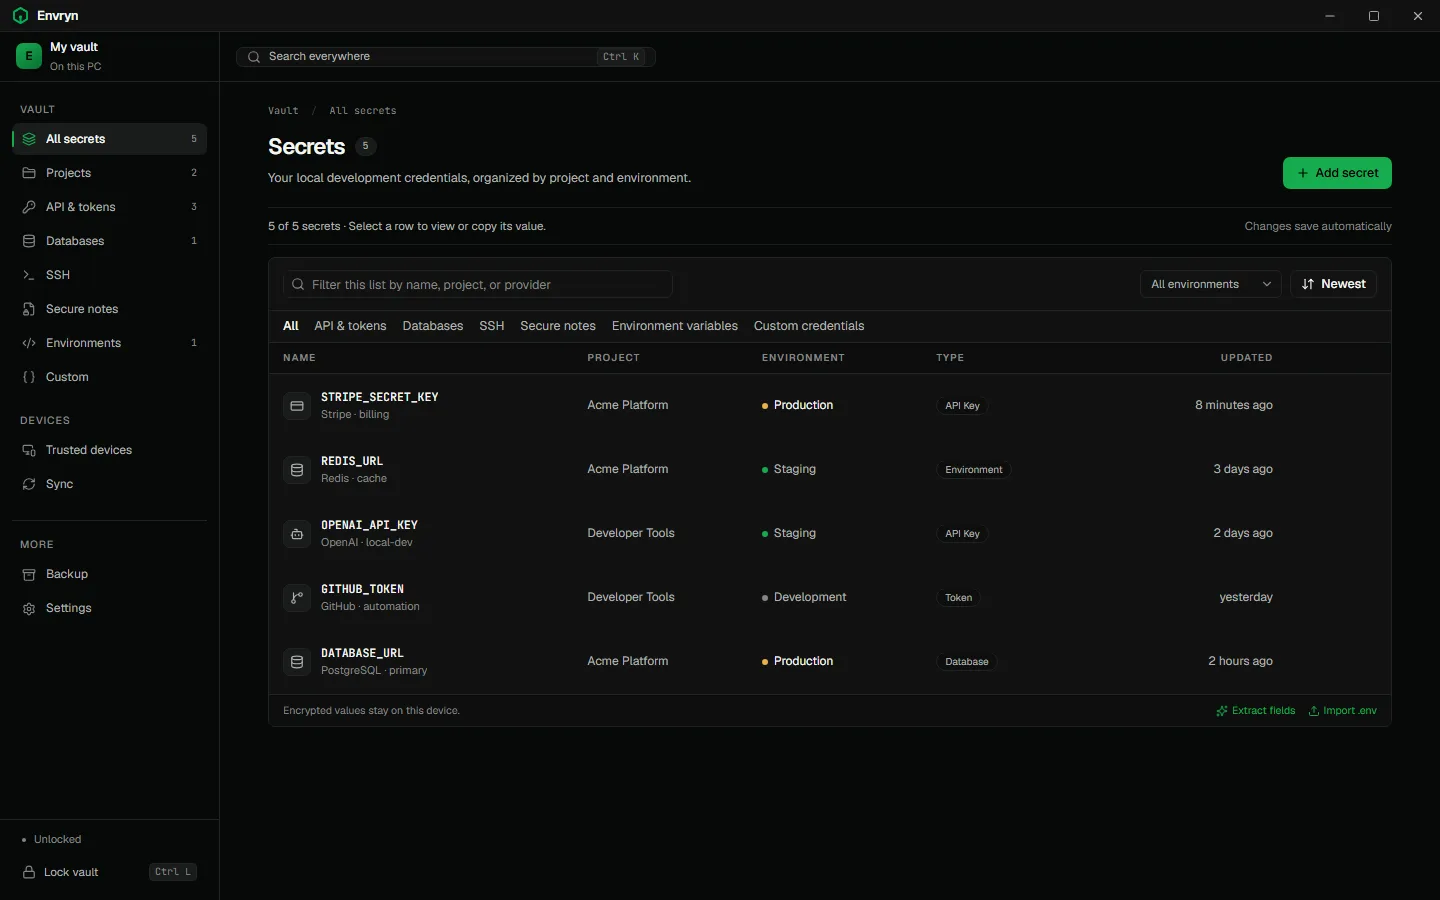Screen dimensions: 1440x900
Task: Switch to the Custom credentials tab
Action: pyautogui.click(x=809, y=326)
